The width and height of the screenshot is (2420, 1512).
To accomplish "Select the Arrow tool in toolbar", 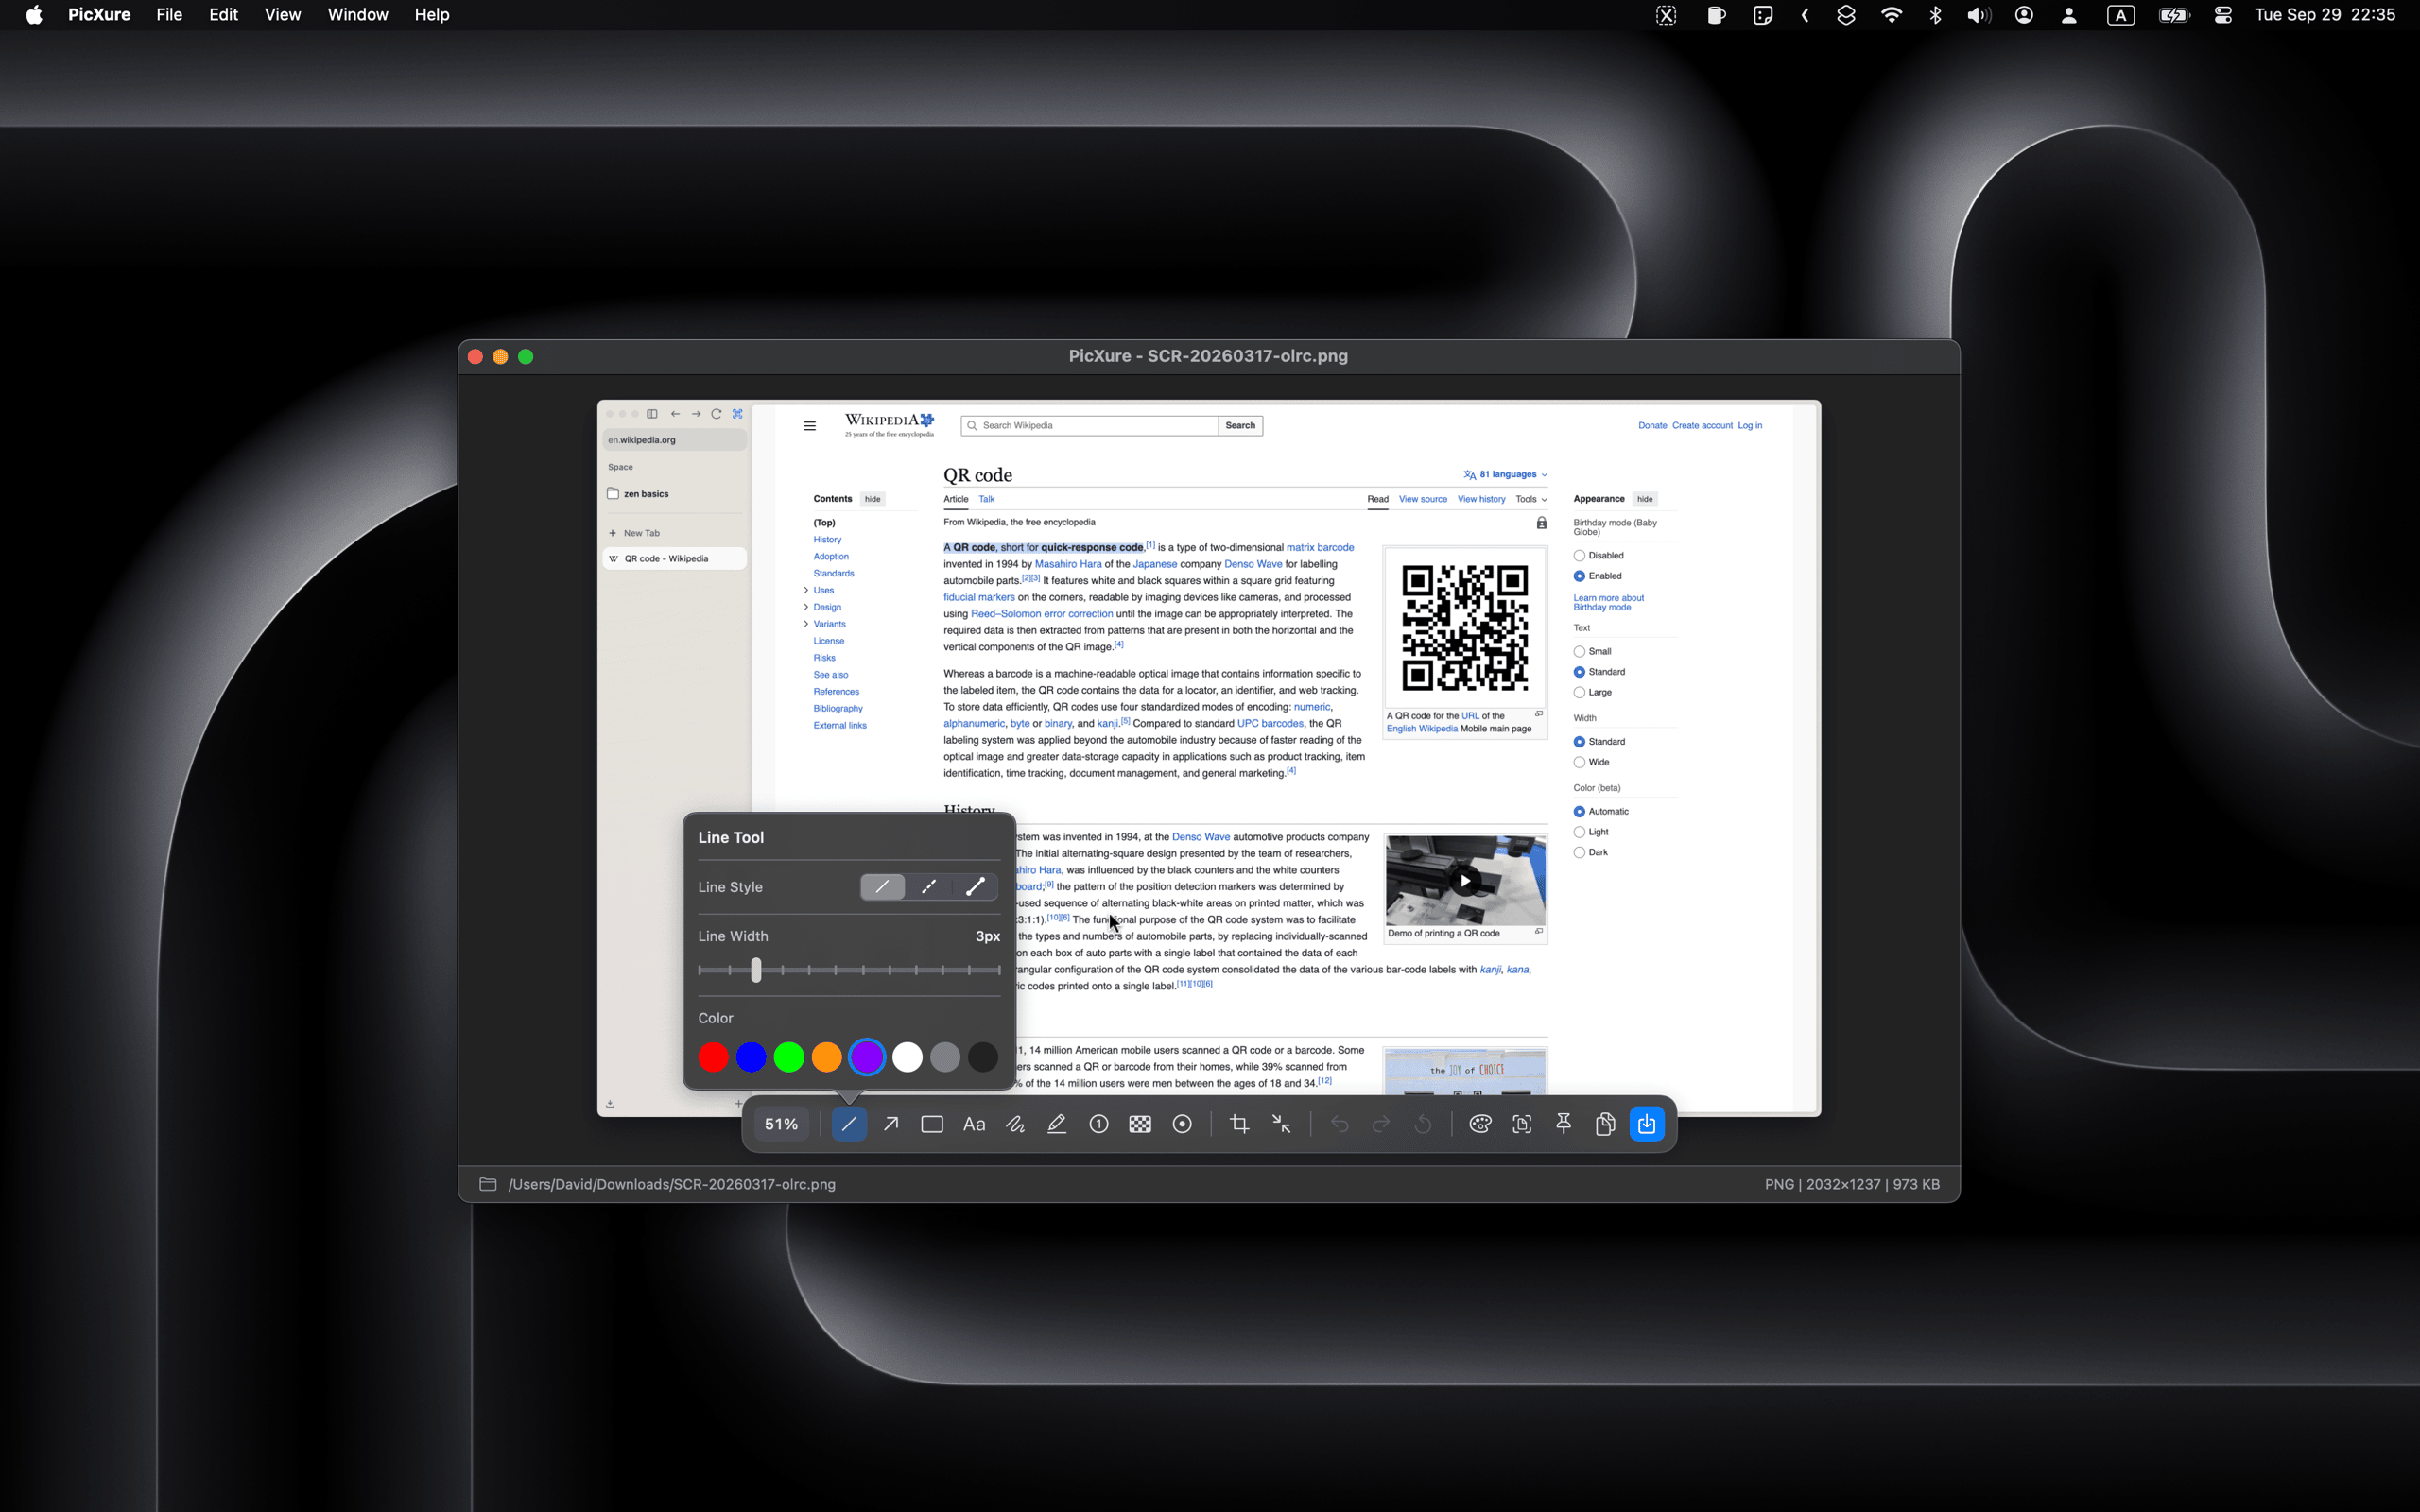I will click(x=890, y=1124).
